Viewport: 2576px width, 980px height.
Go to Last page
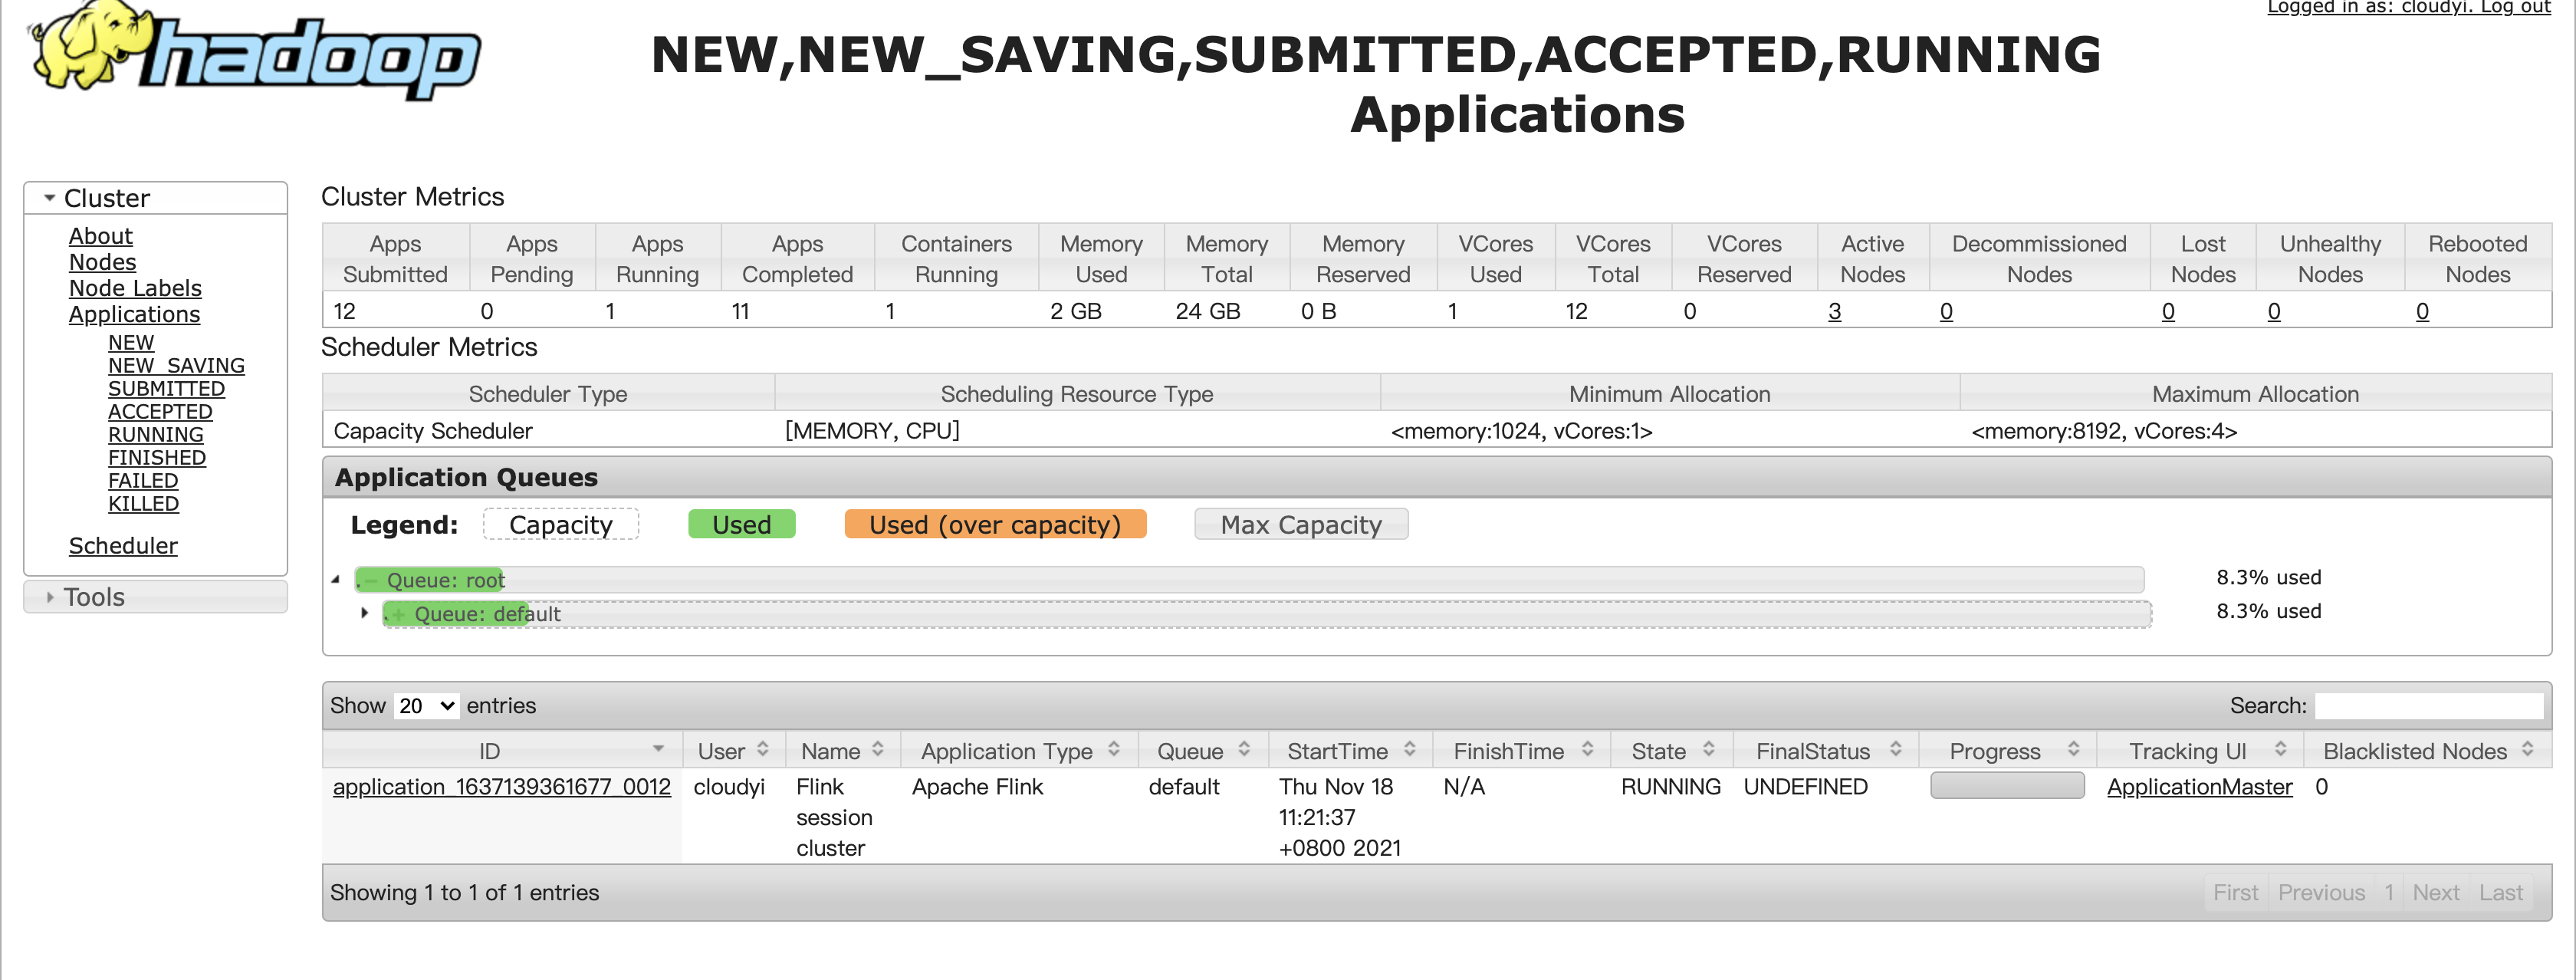pyautogui.click(x=2500, y=893)
